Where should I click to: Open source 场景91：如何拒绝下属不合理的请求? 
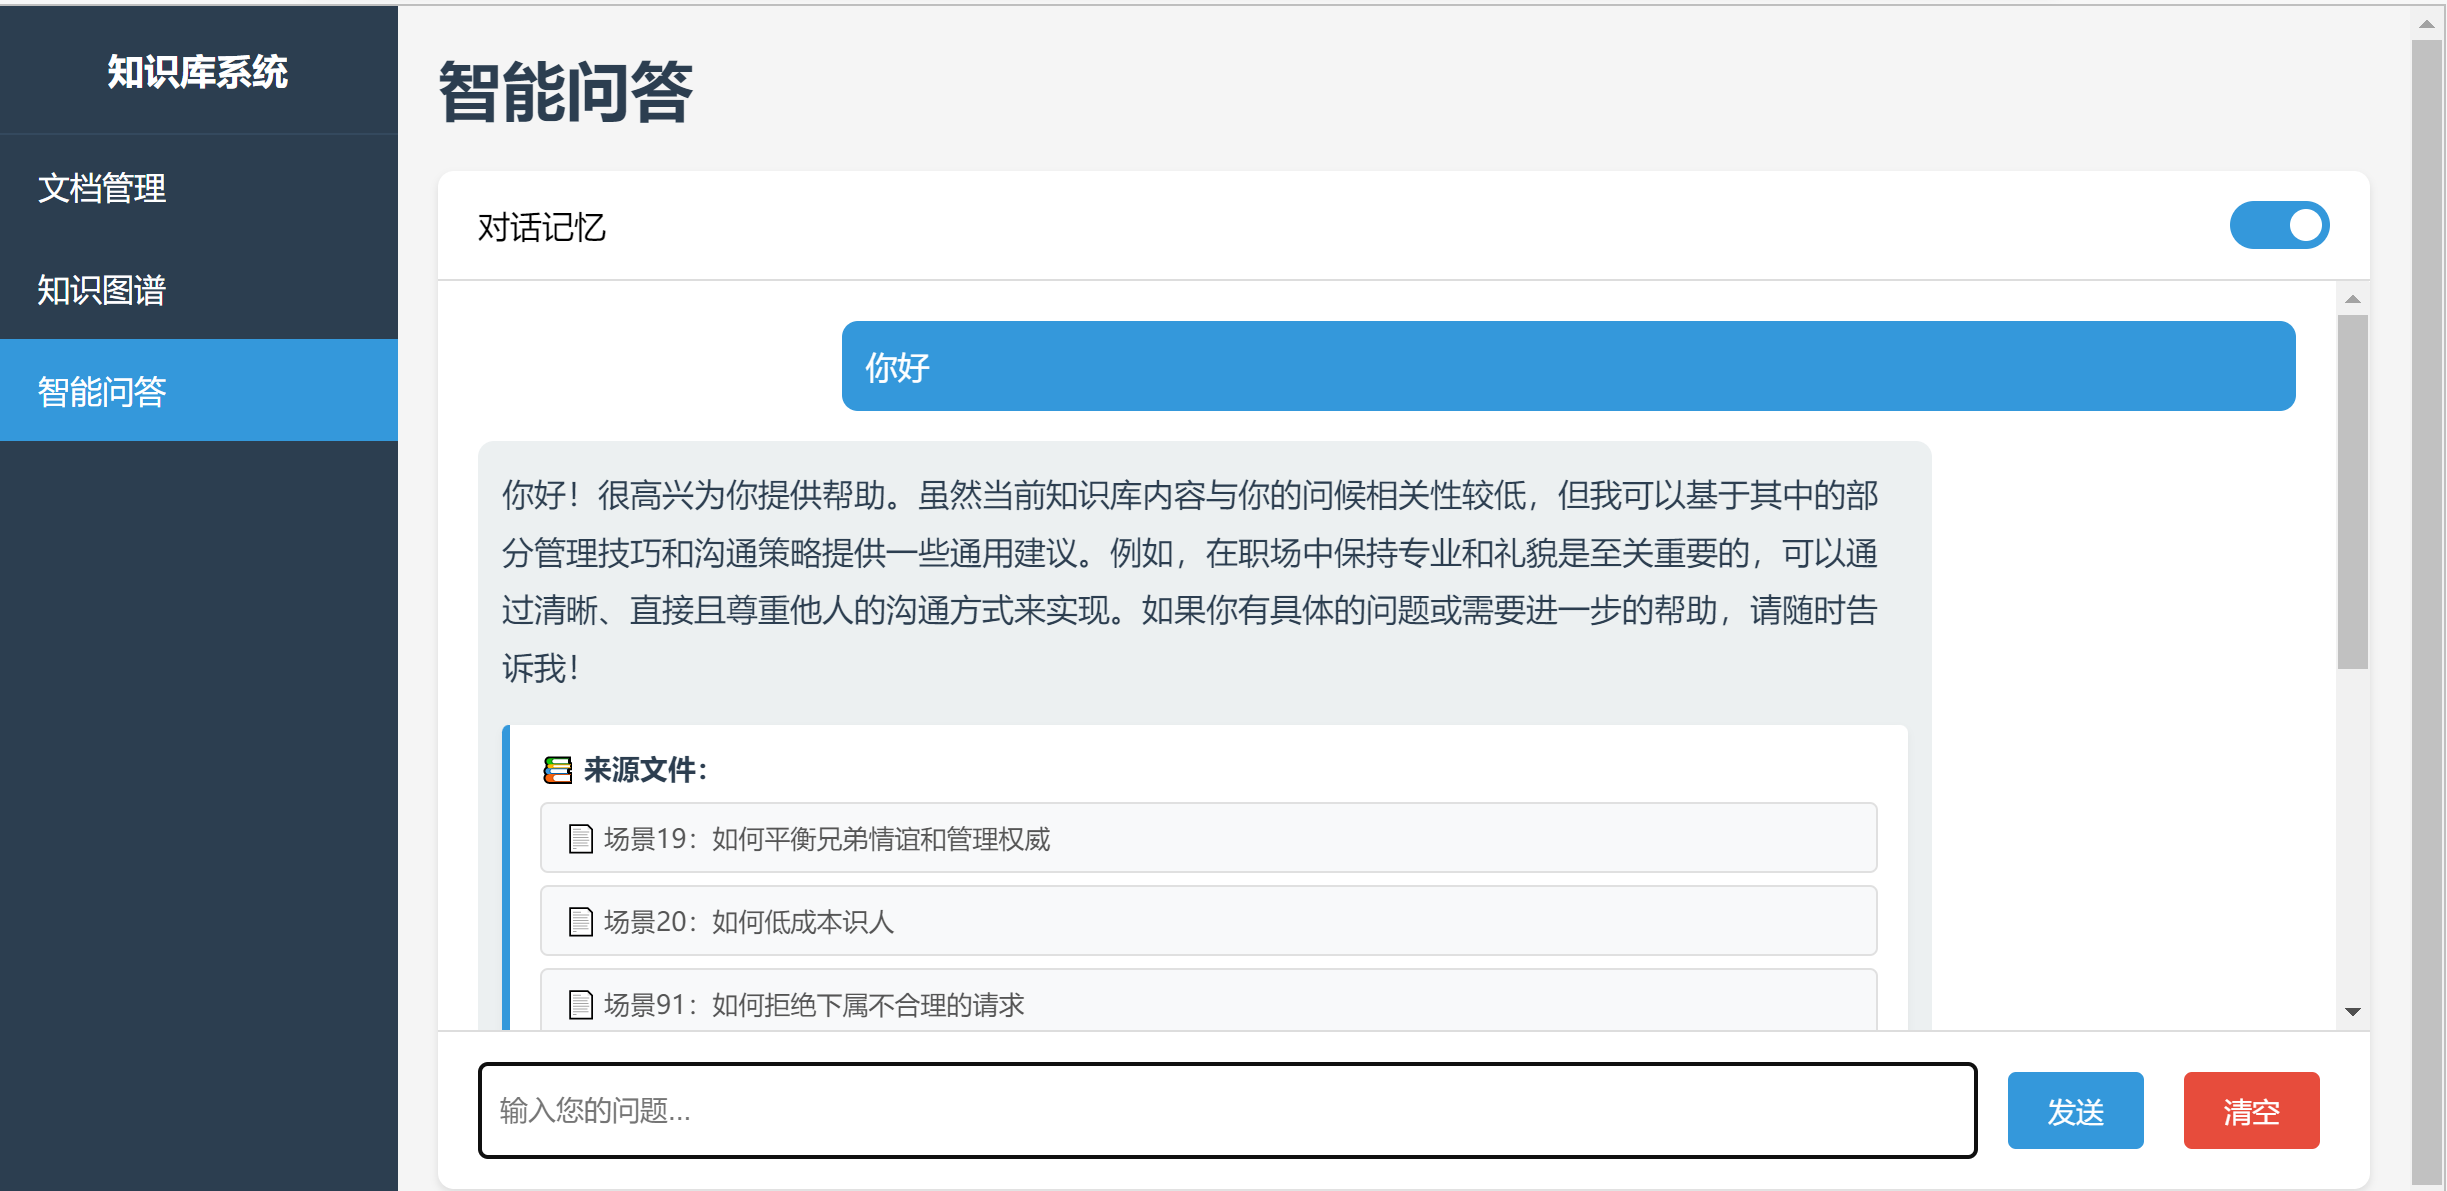[1208, 1000]
